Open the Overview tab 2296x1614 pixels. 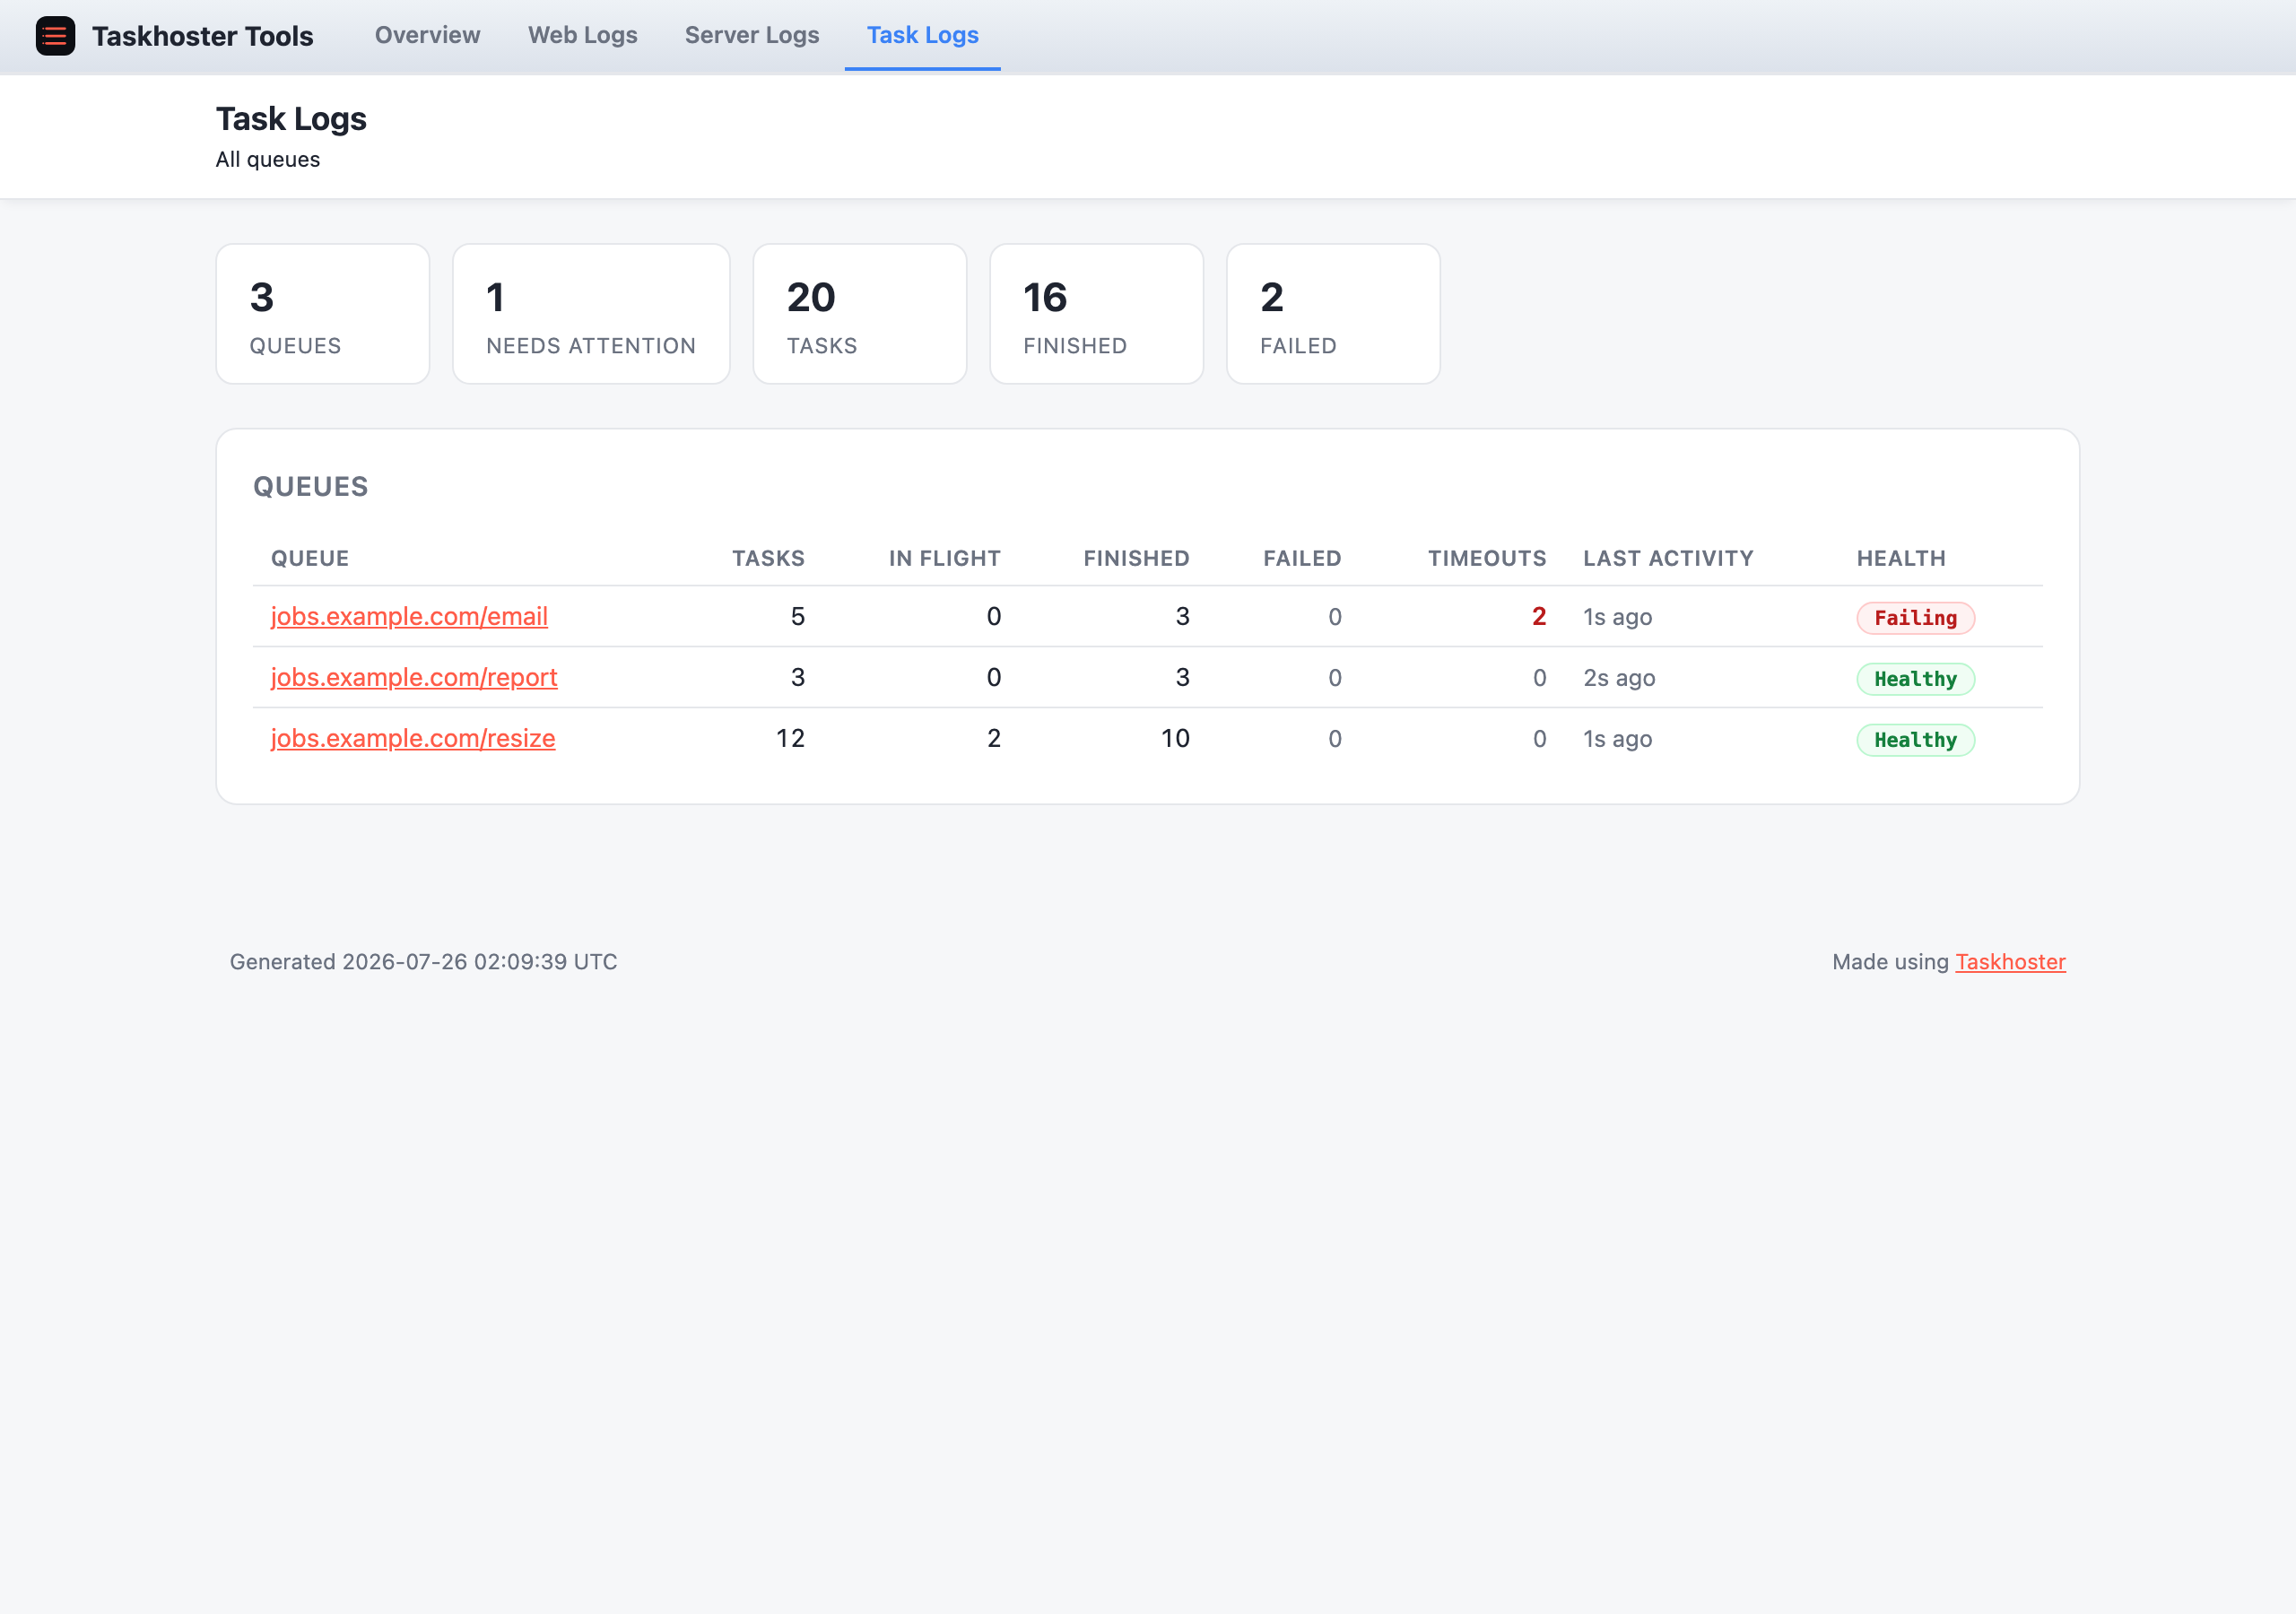click(427, 35)
